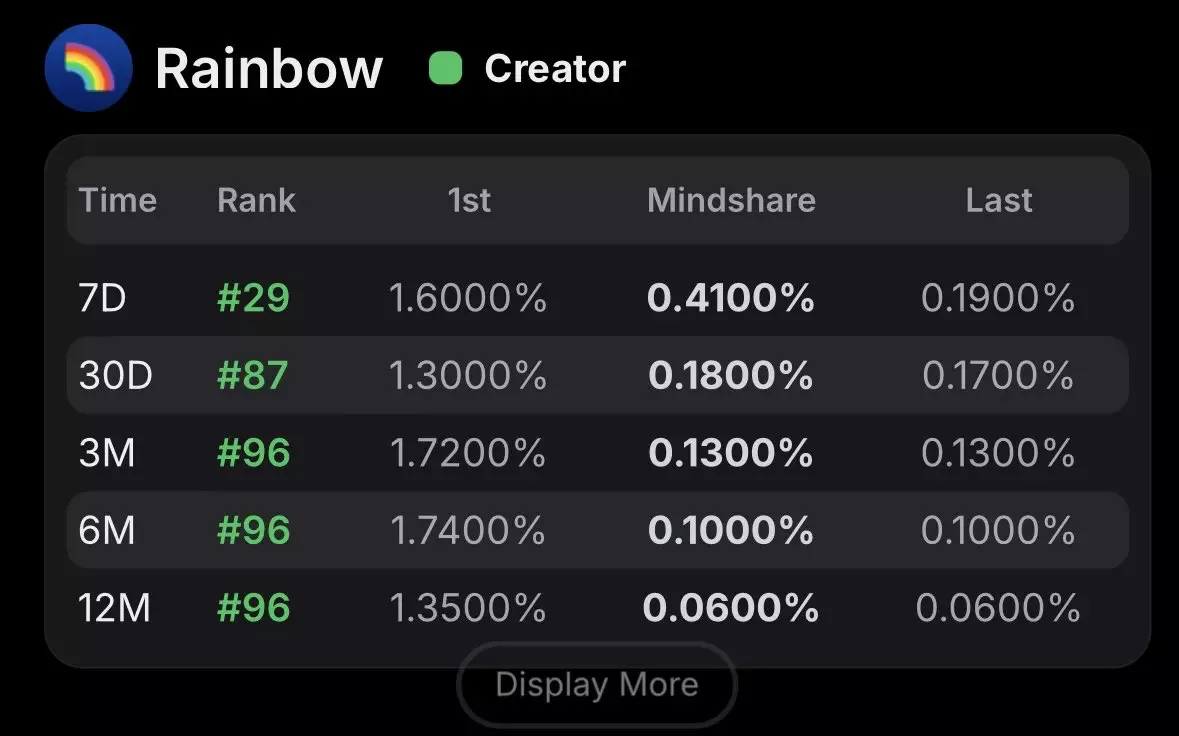
Task: Expand the list with Display More
Action: 597,684
